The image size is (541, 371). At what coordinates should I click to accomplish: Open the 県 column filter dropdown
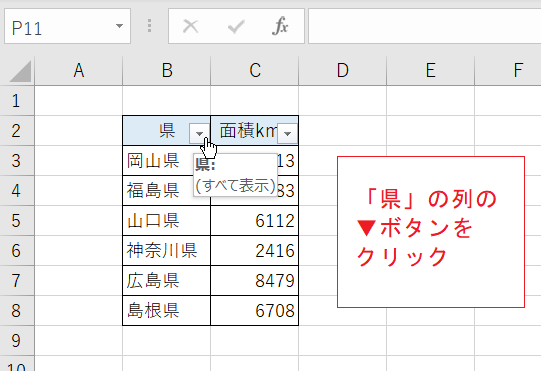pyautogui.click(x=199, y=133)
